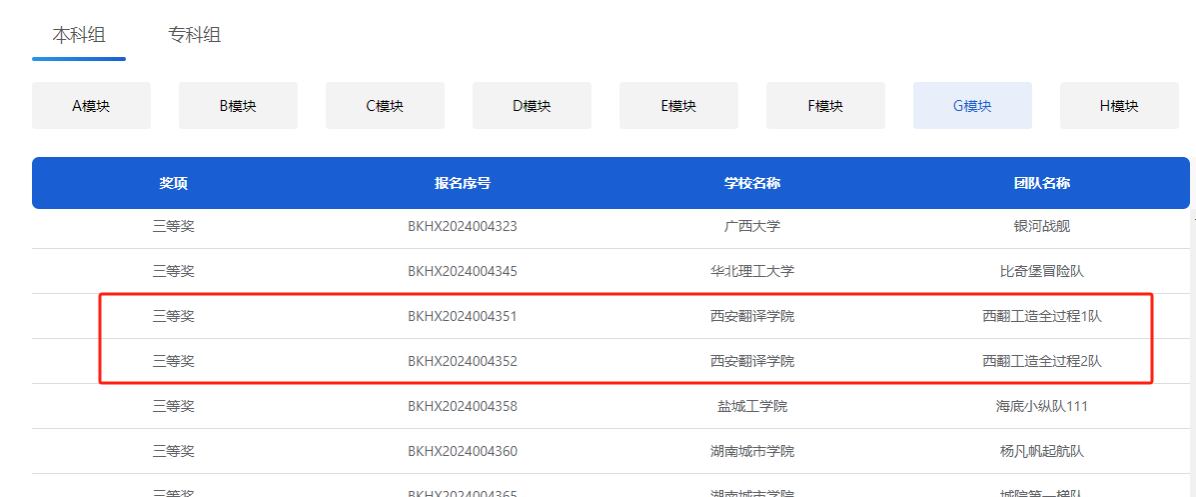Choose the E模块 module
The image size is (1196, 497).
[x=678, y=106]
